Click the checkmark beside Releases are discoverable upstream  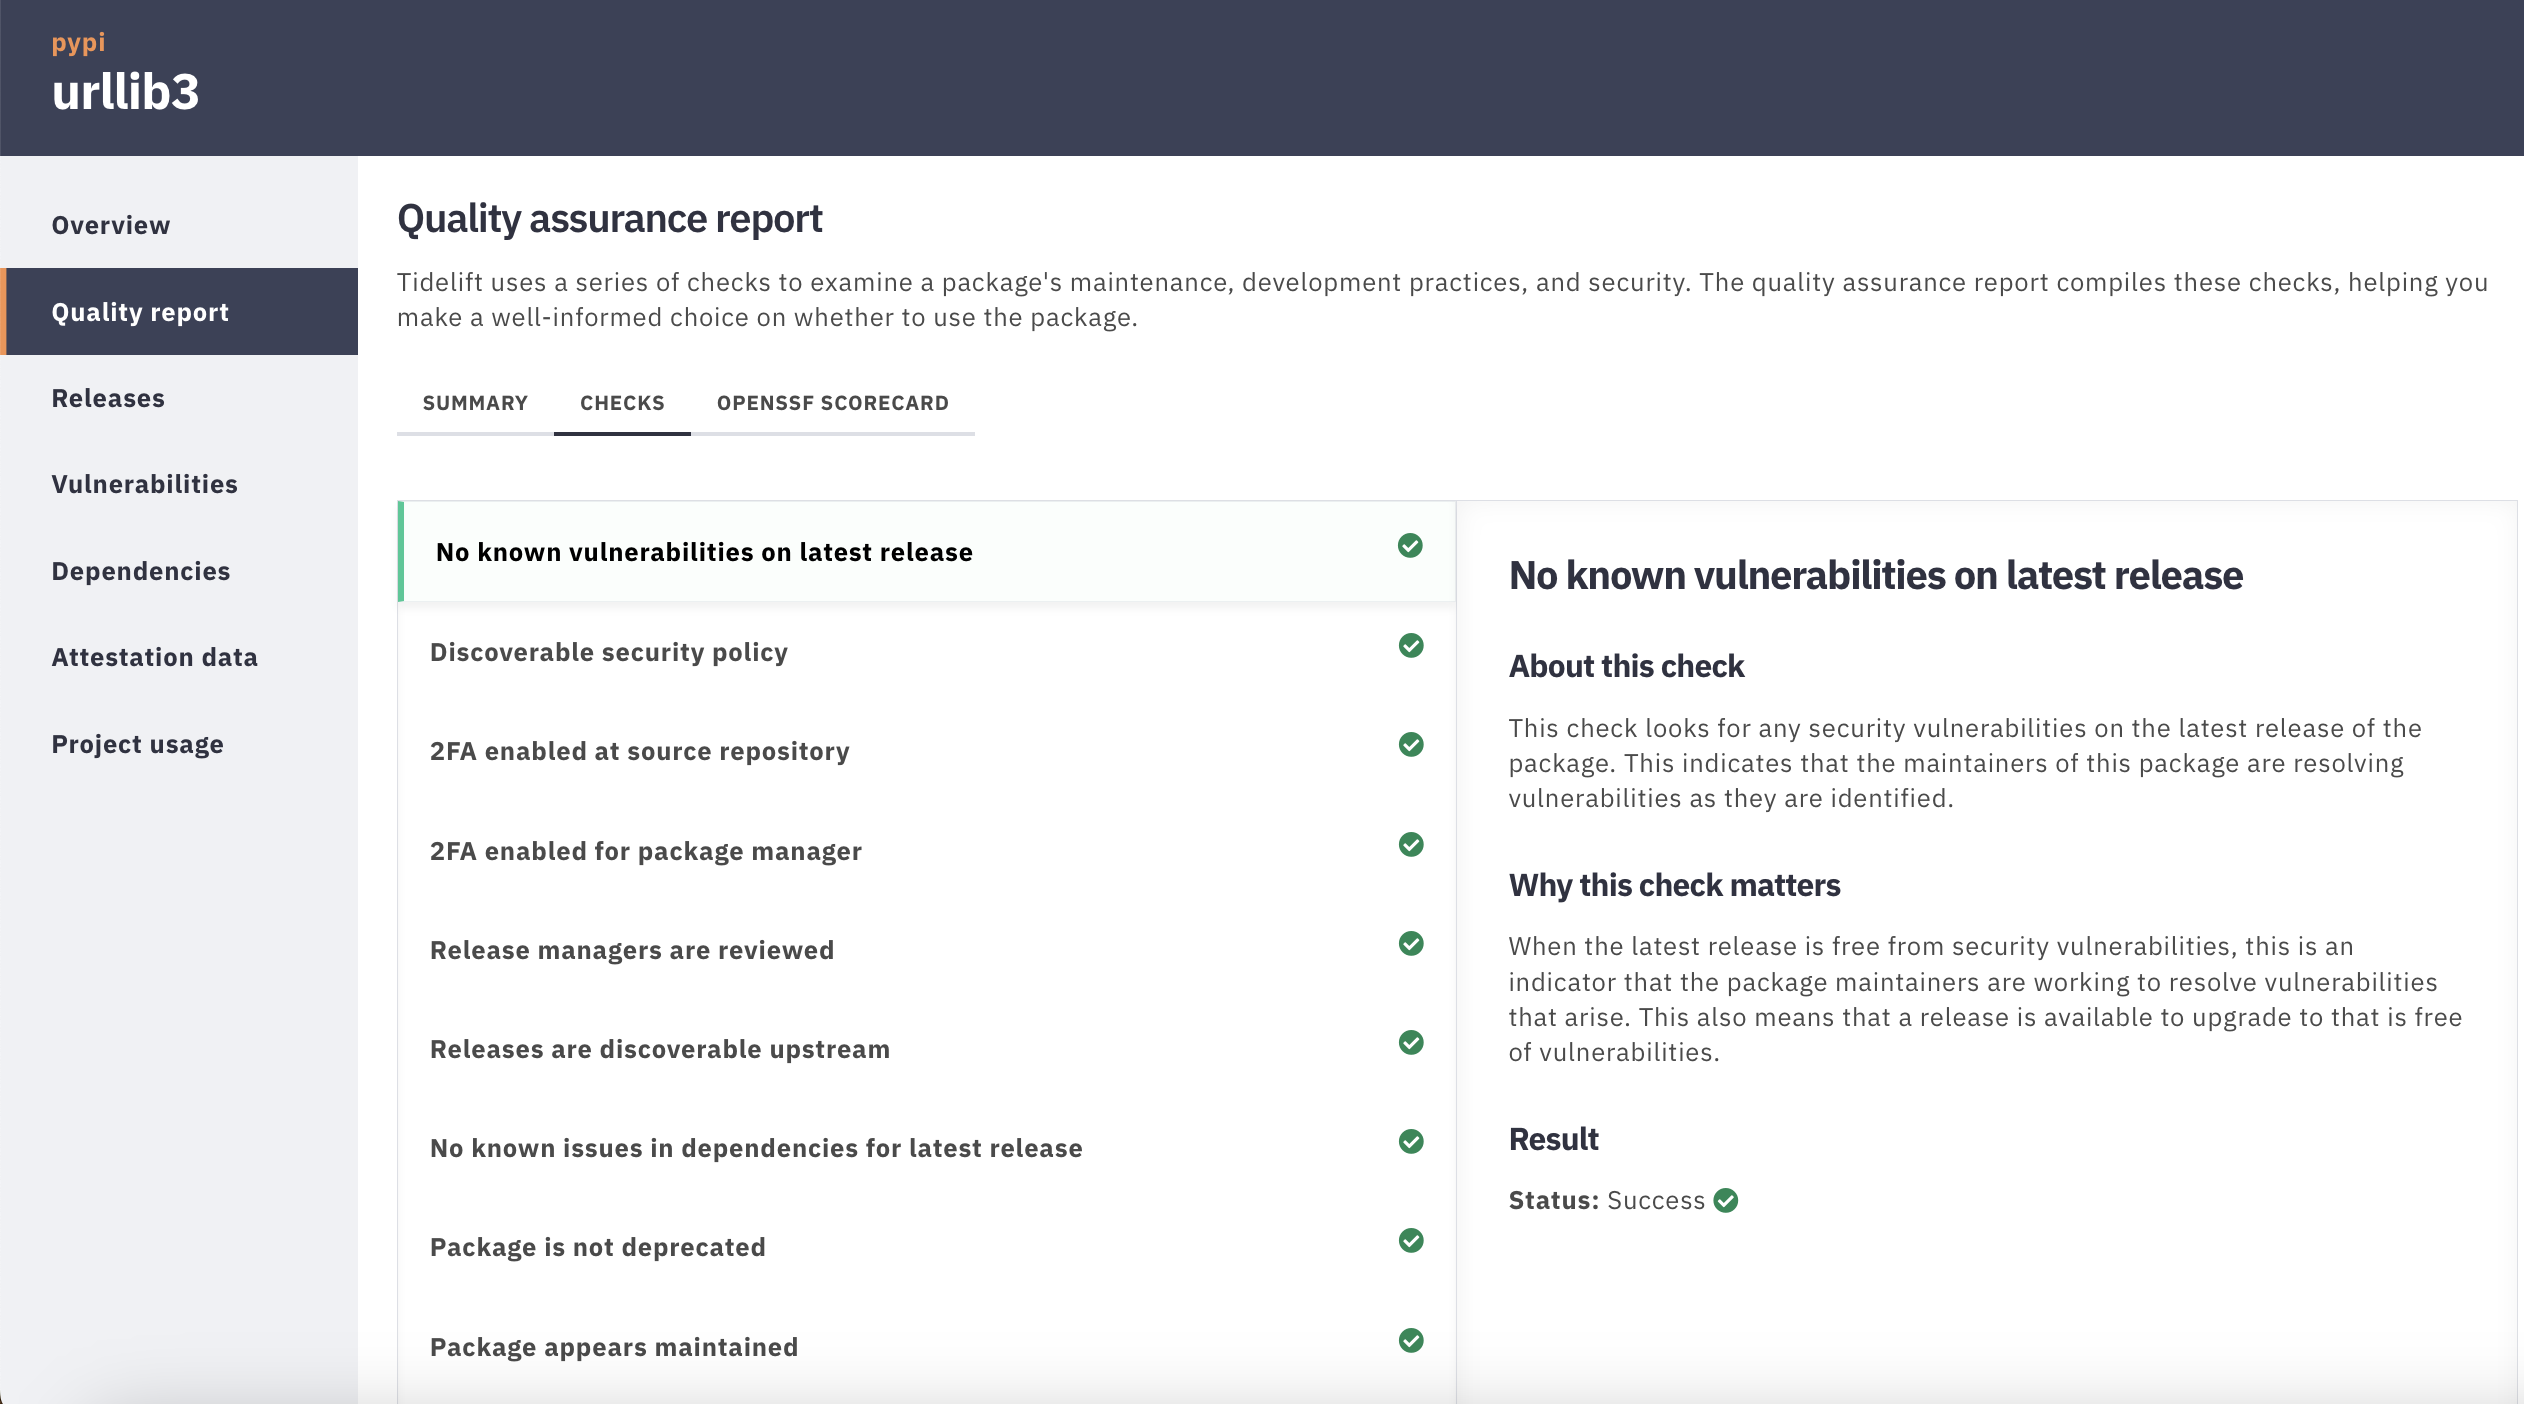[x=1411, y=1042]
